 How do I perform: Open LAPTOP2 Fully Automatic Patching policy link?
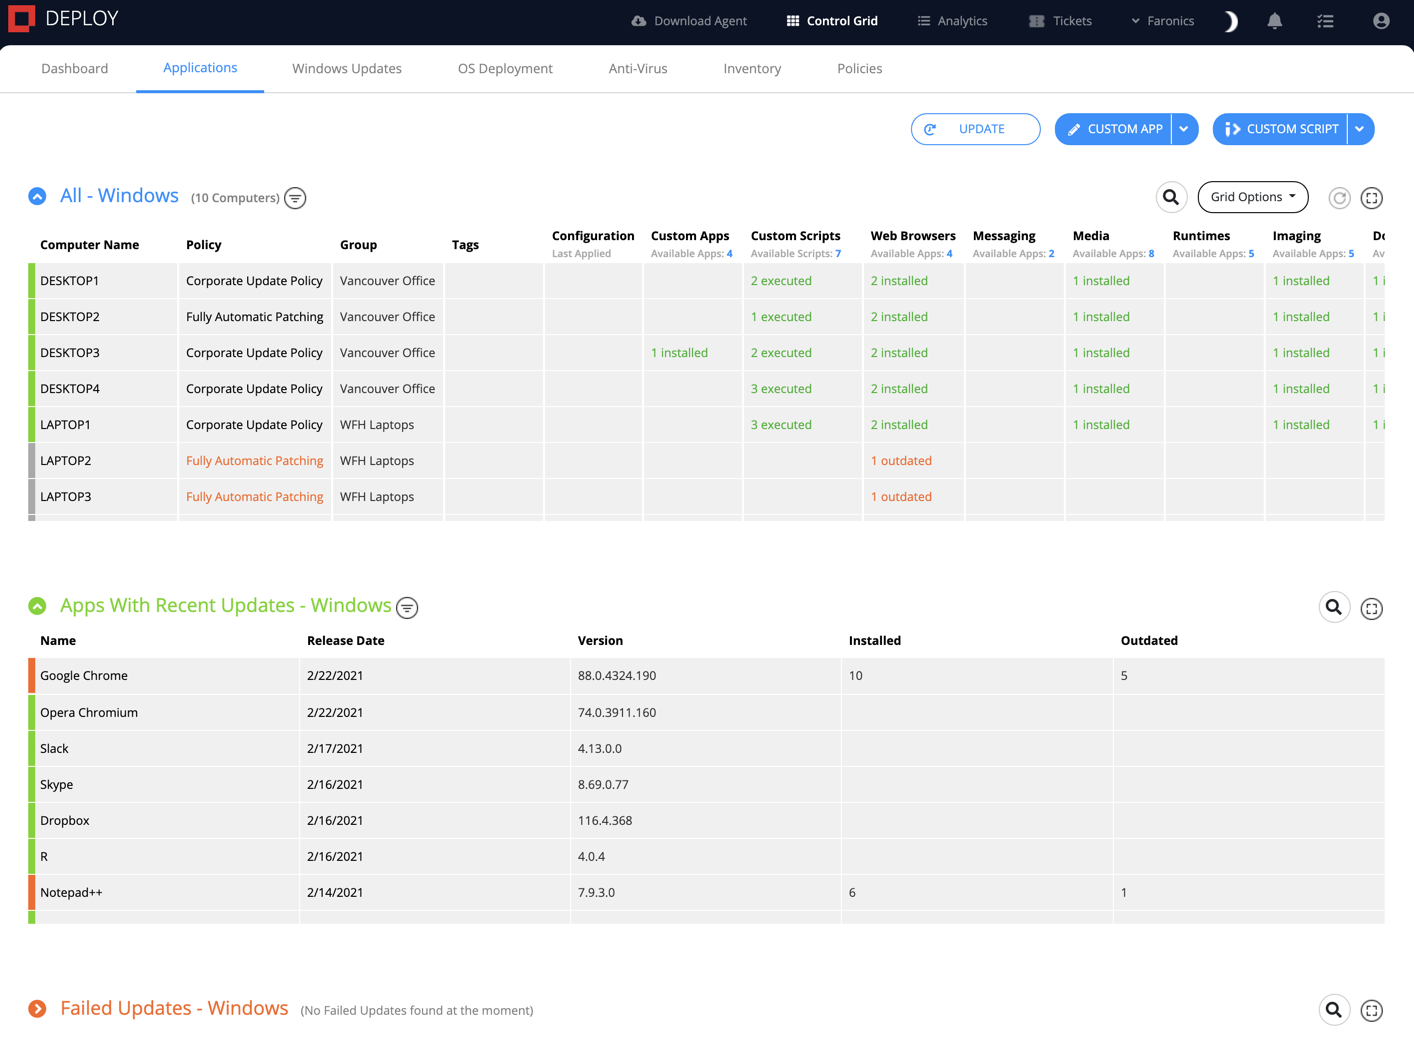[254, 461]
